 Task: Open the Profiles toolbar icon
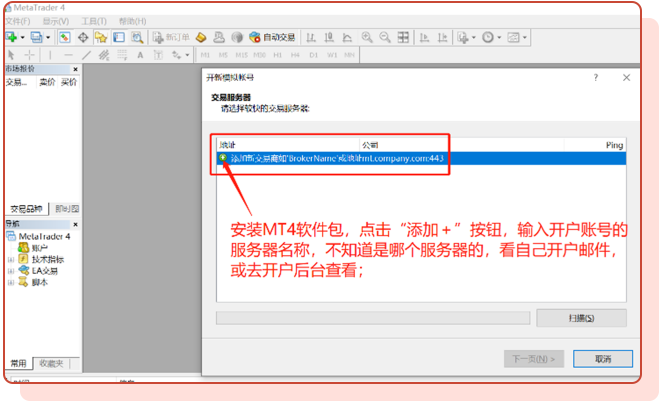tap(36, 37)
